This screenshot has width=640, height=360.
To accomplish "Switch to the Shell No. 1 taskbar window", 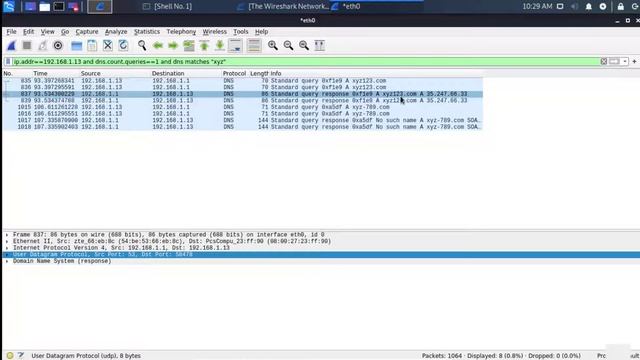I will coord(168,6).
